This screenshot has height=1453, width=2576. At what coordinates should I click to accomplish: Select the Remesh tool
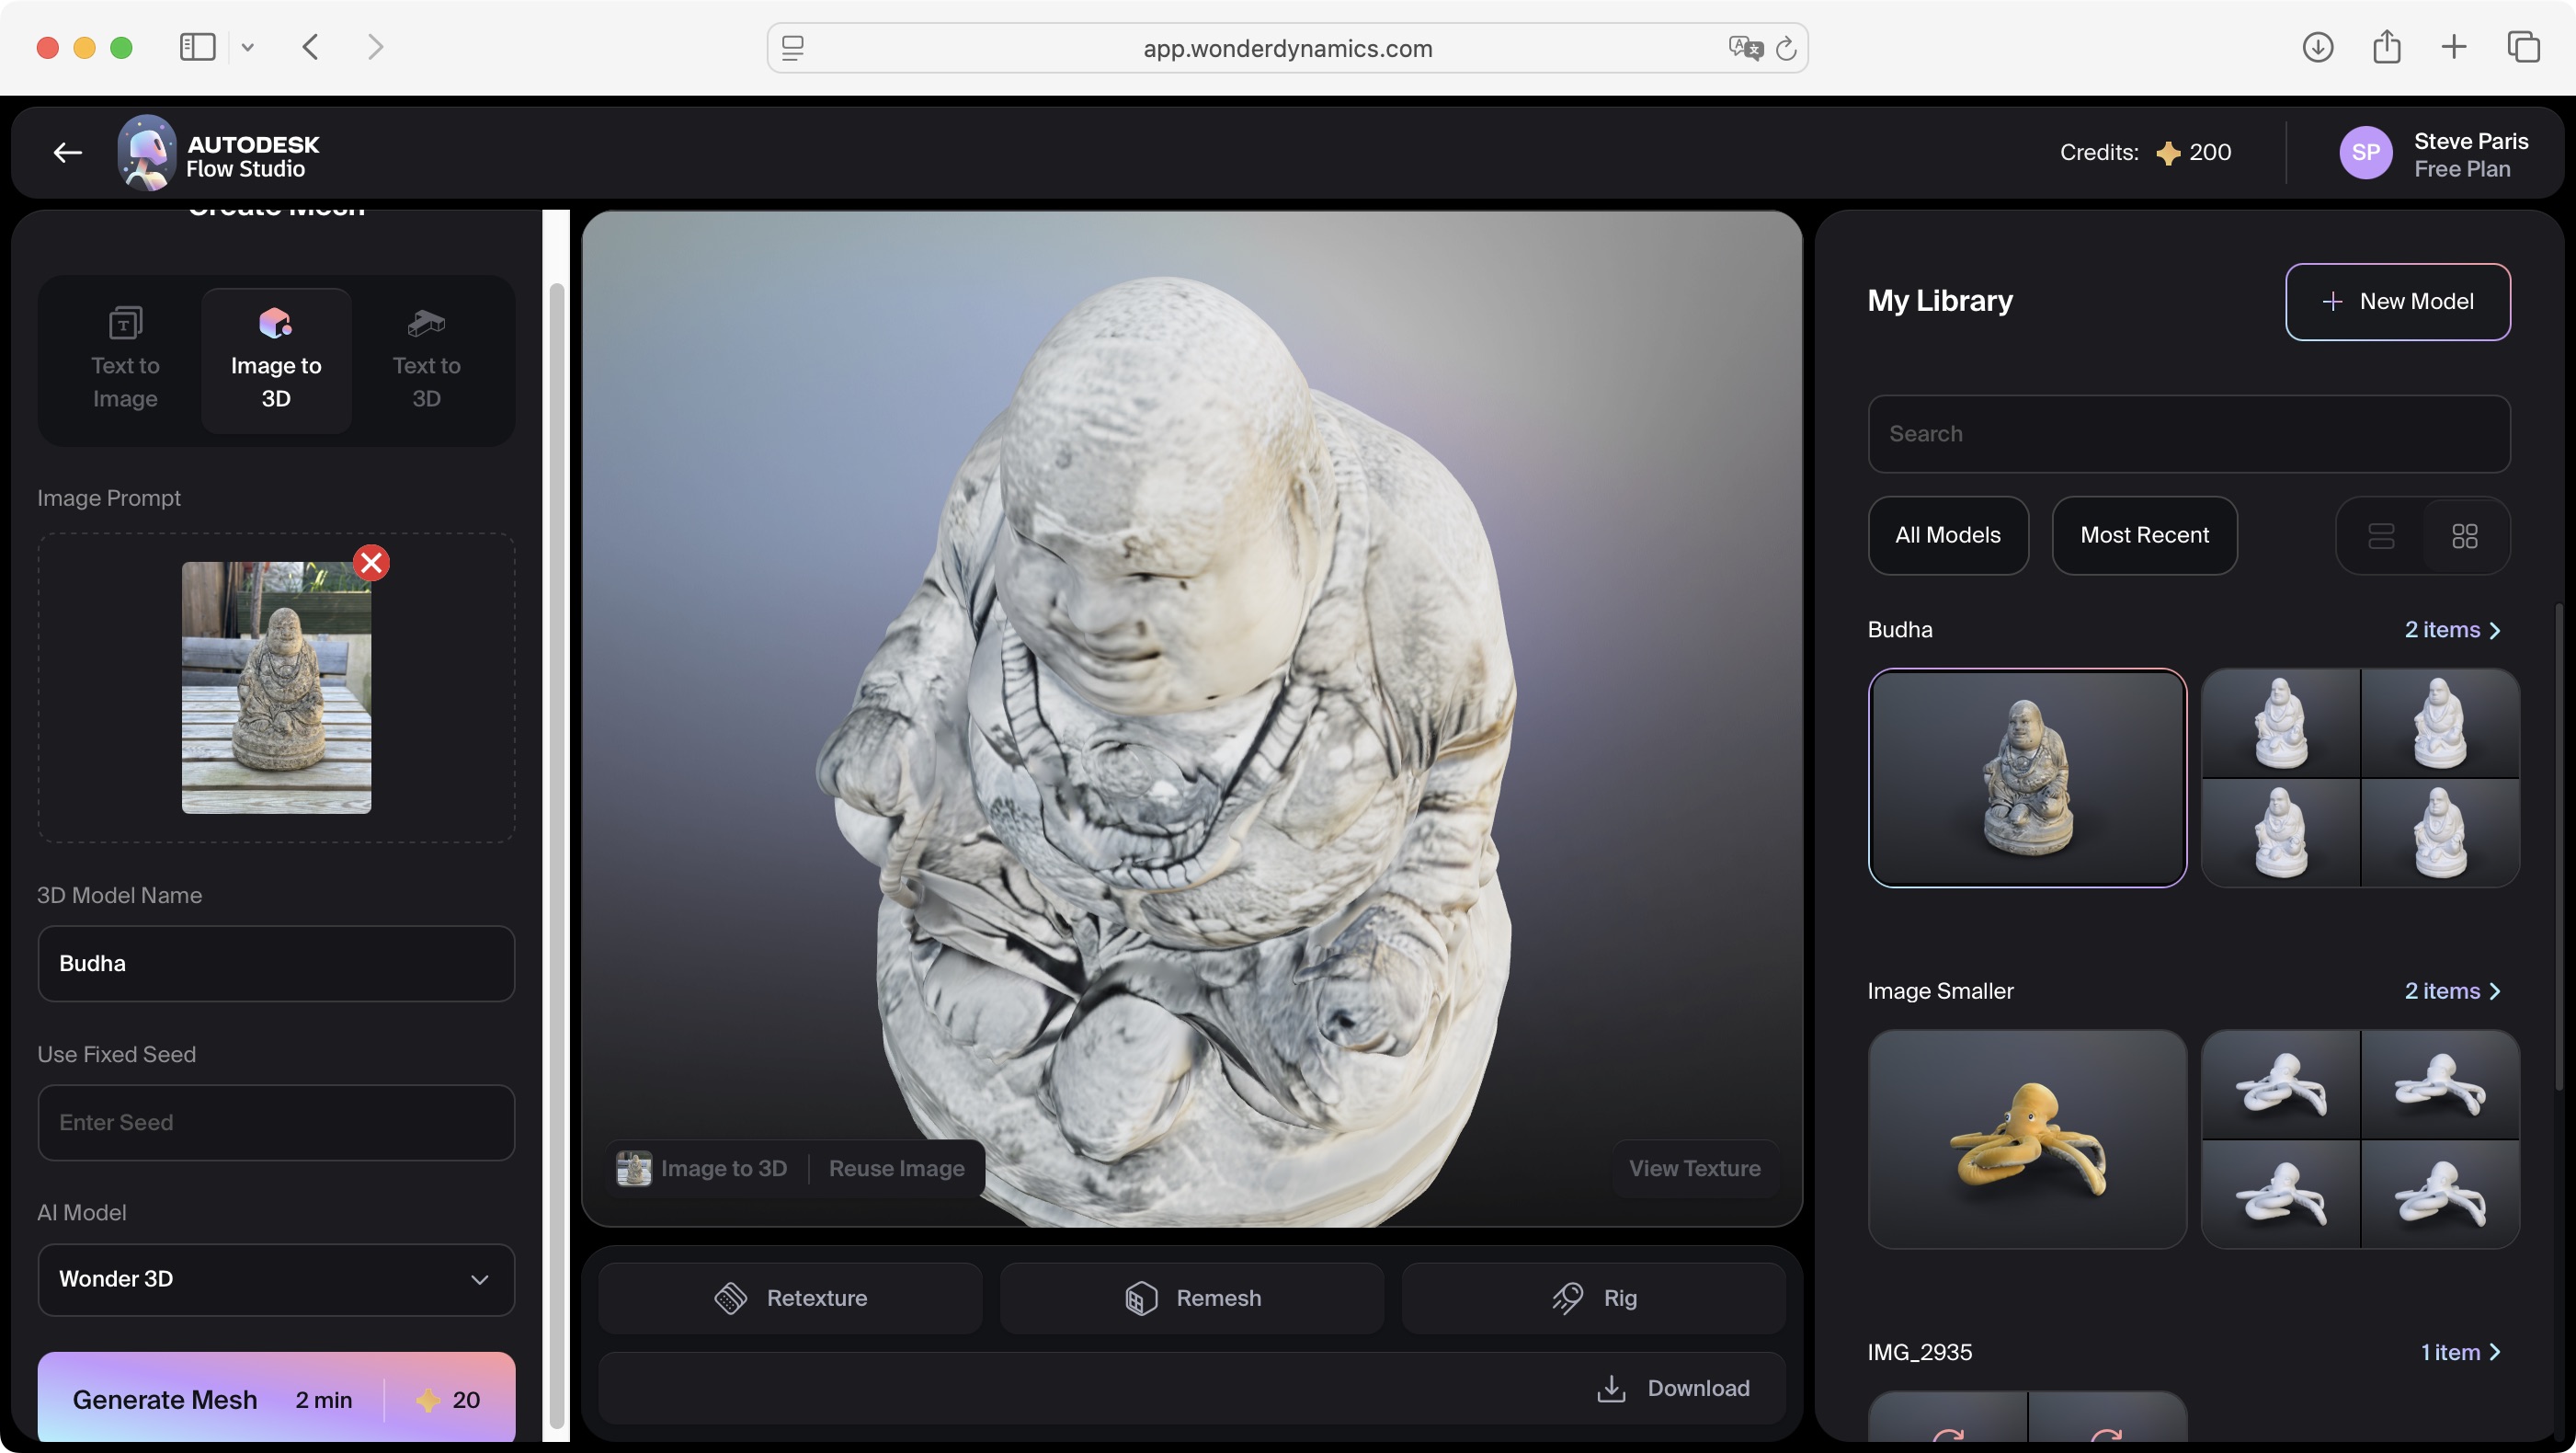coord(1190,1297)
